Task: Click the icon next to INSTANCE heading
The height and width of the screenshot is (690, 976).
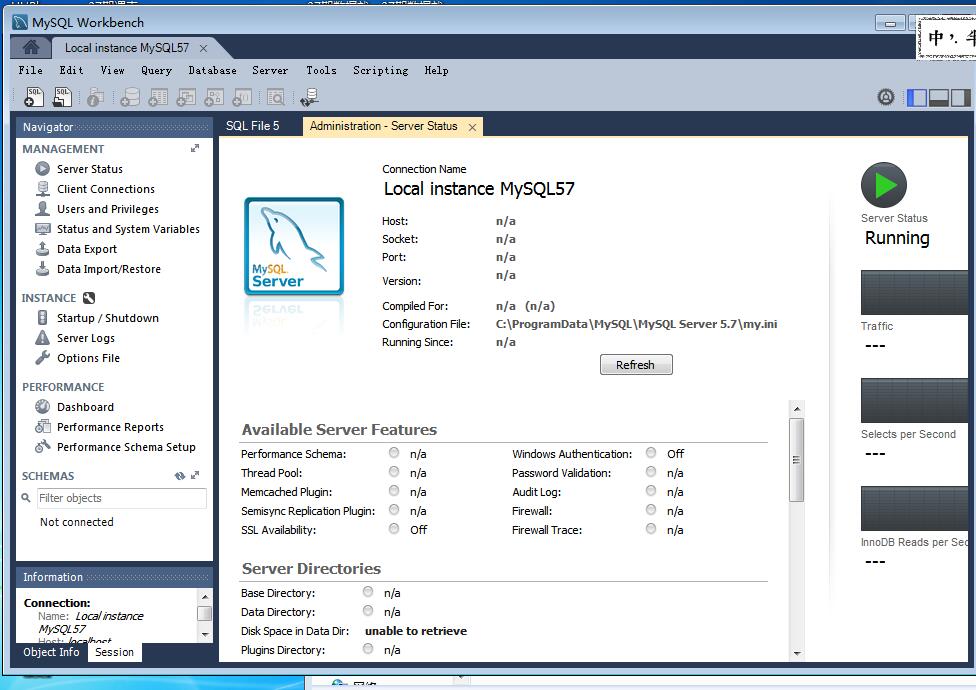Action: (x=89, y=298)
